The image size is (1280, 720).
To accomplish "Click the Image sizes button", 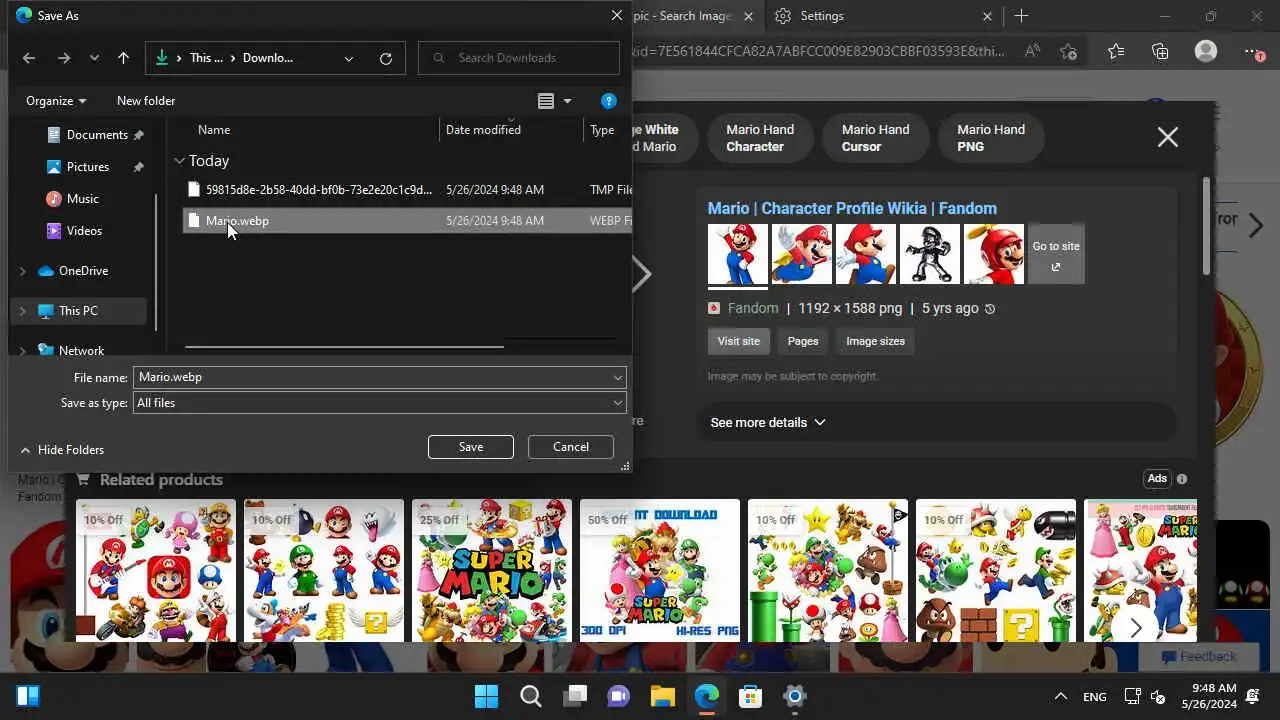I will coord(875,341).
